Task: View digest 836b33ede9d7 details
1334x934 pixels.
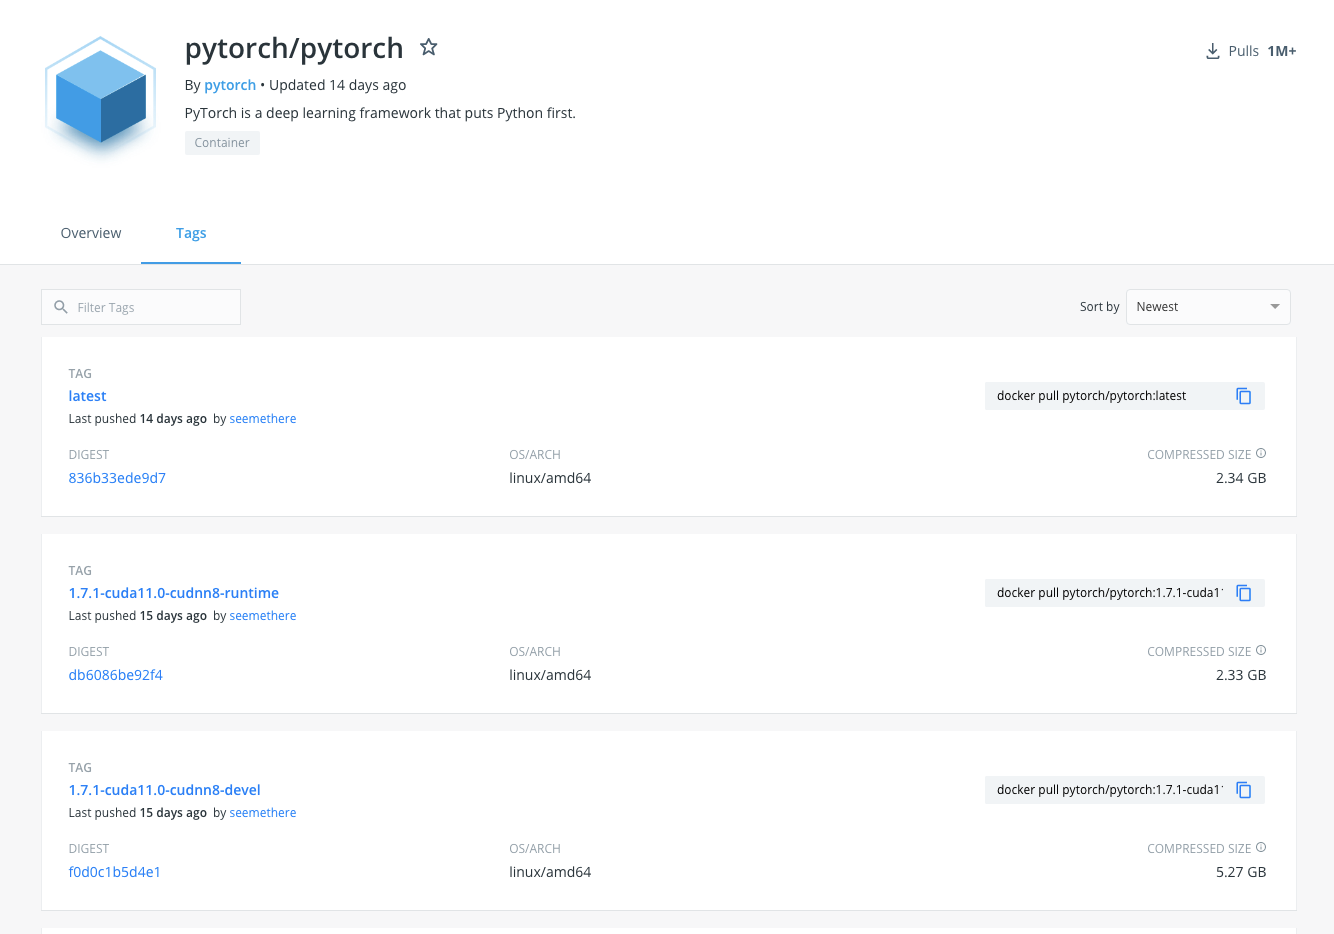Action: [x=117, y=478]
